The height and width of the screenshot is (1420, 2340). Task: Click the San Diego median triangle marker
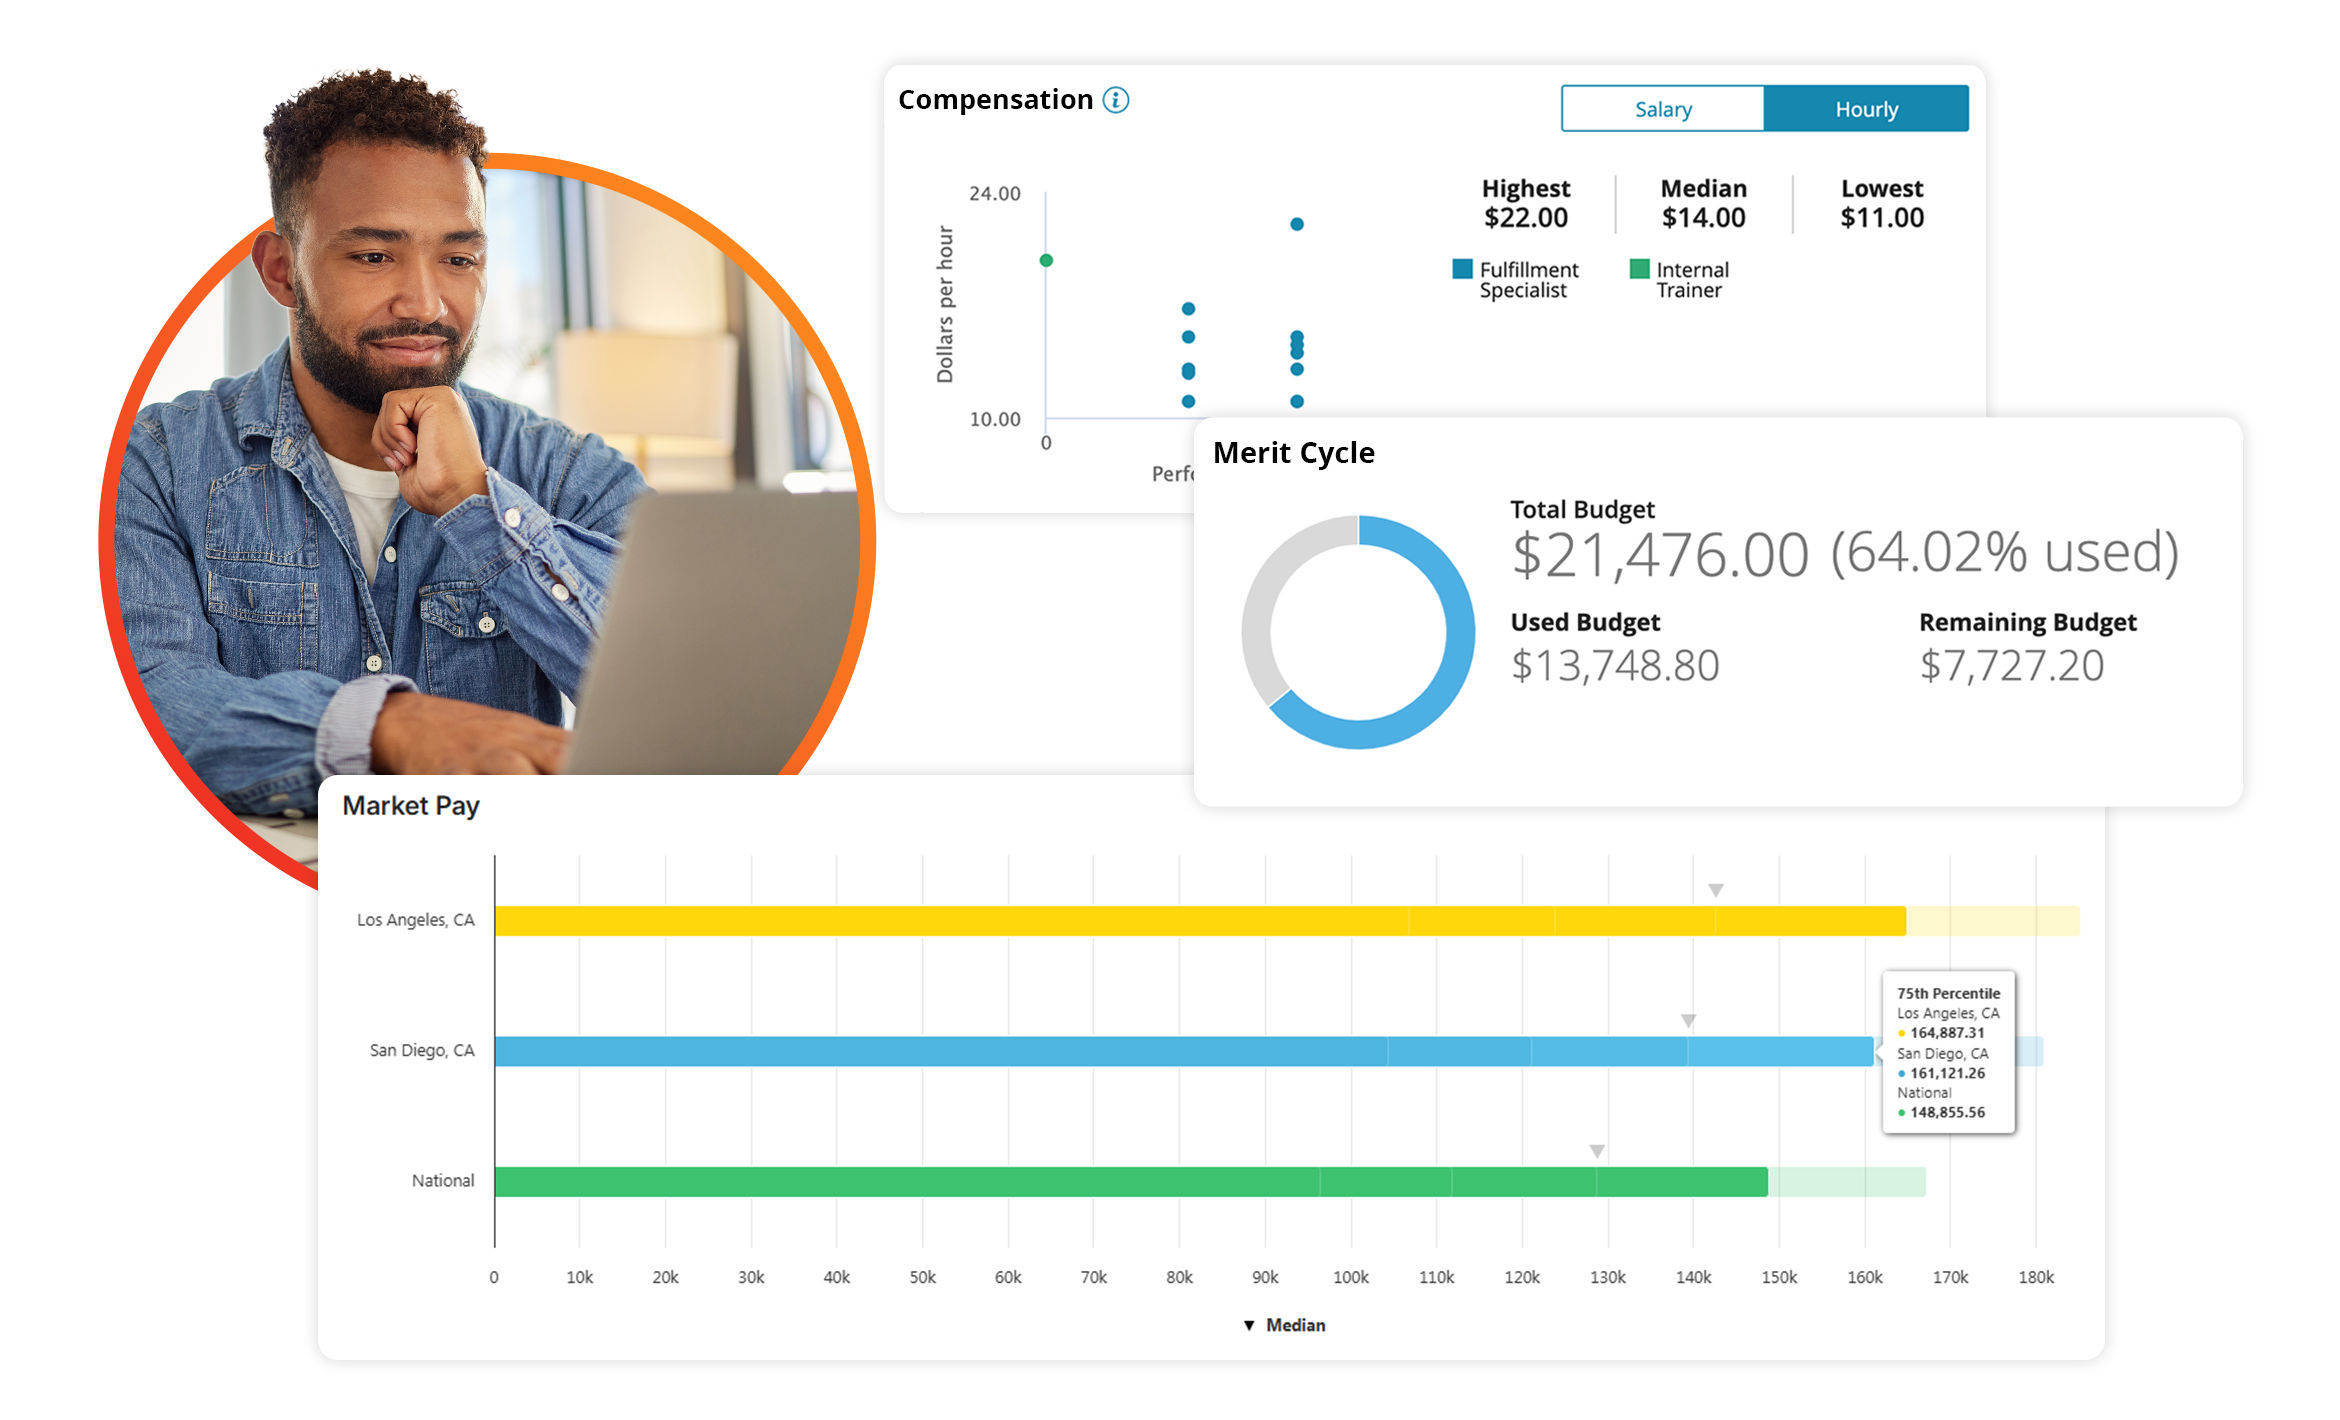coord(1688,1021)
